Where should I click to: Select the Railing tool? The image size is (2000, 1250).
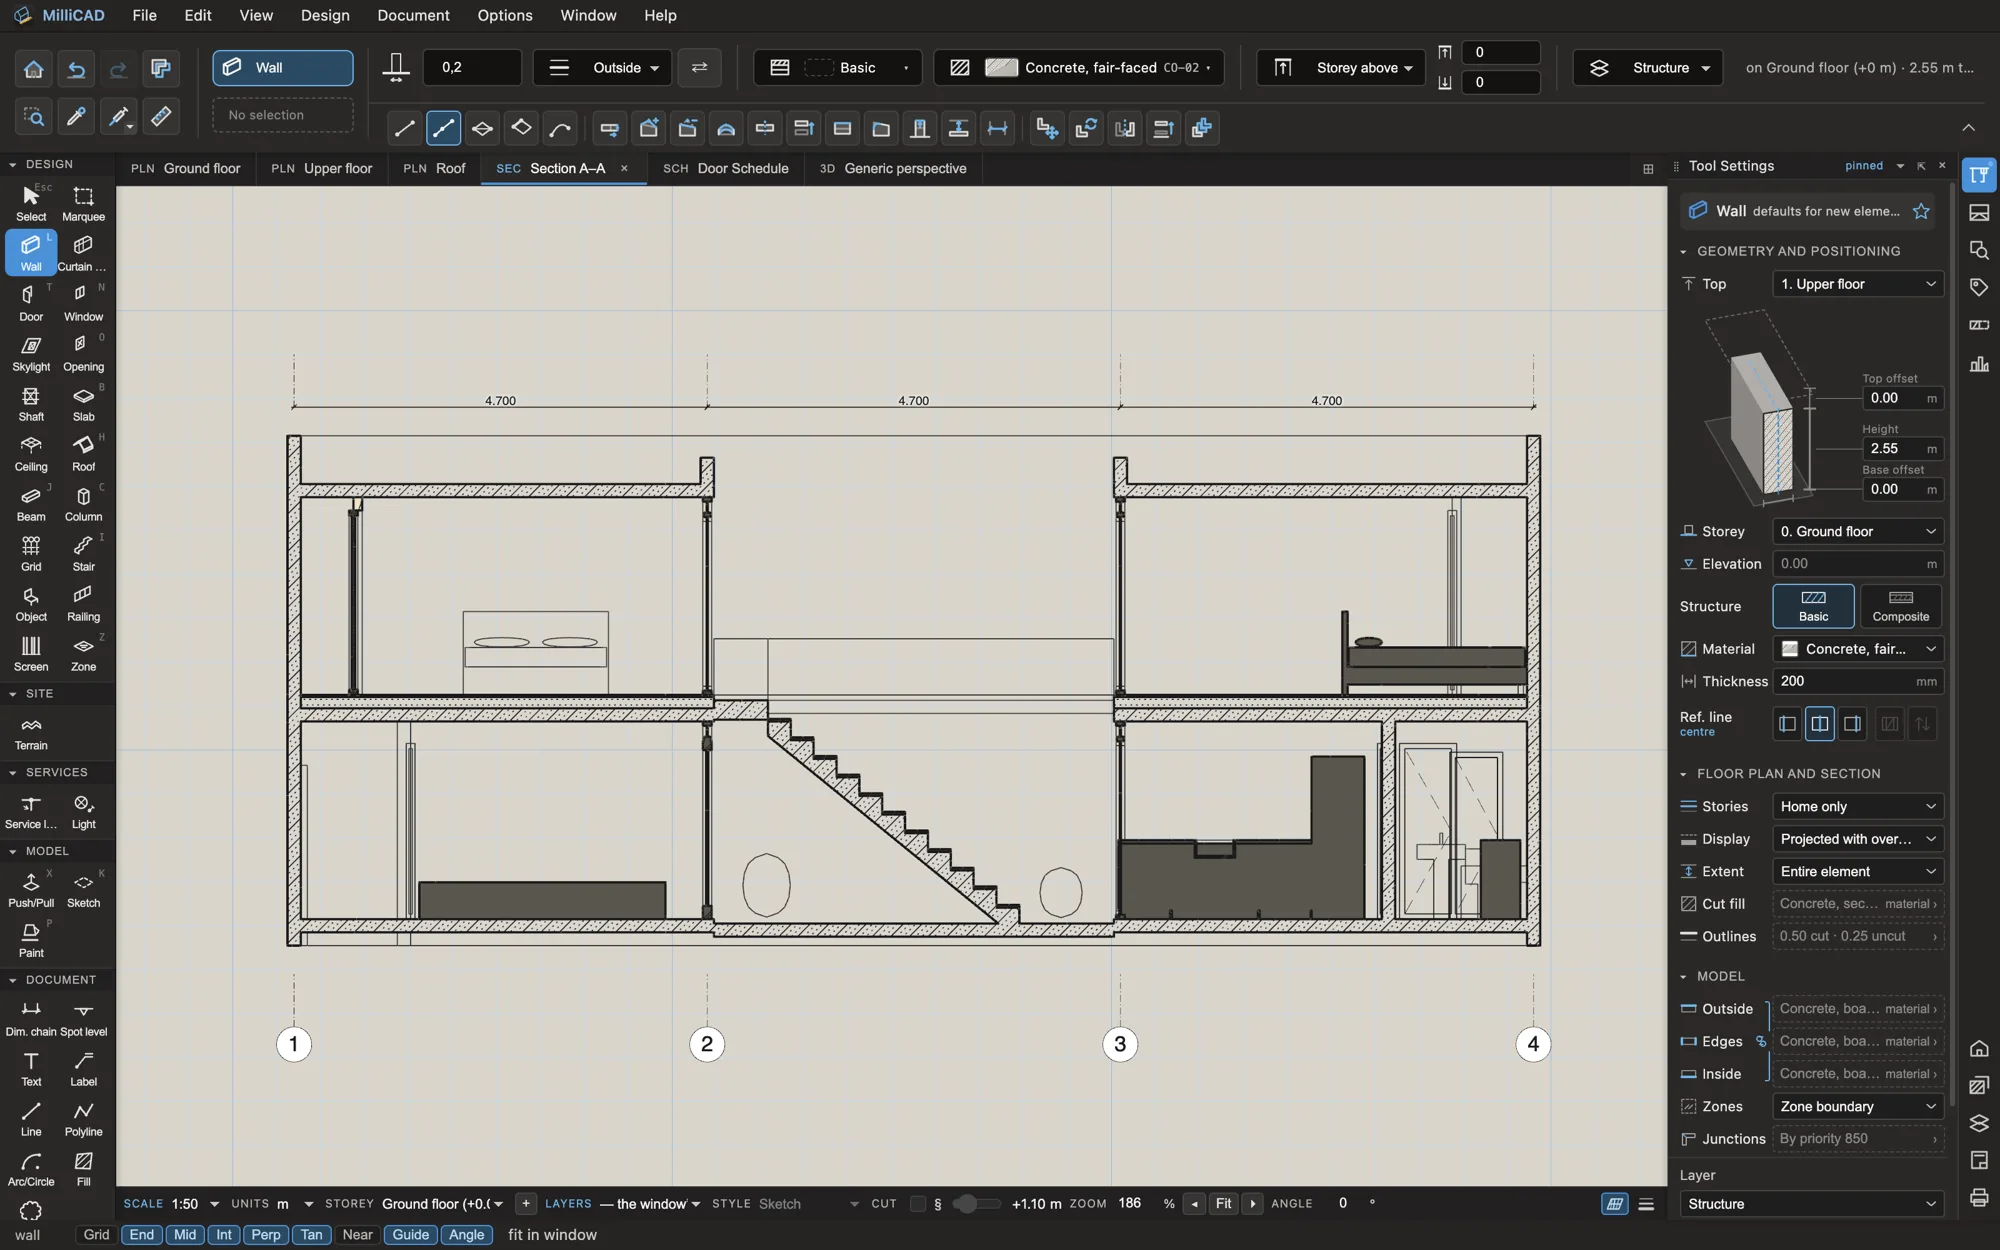click(83, 603)
